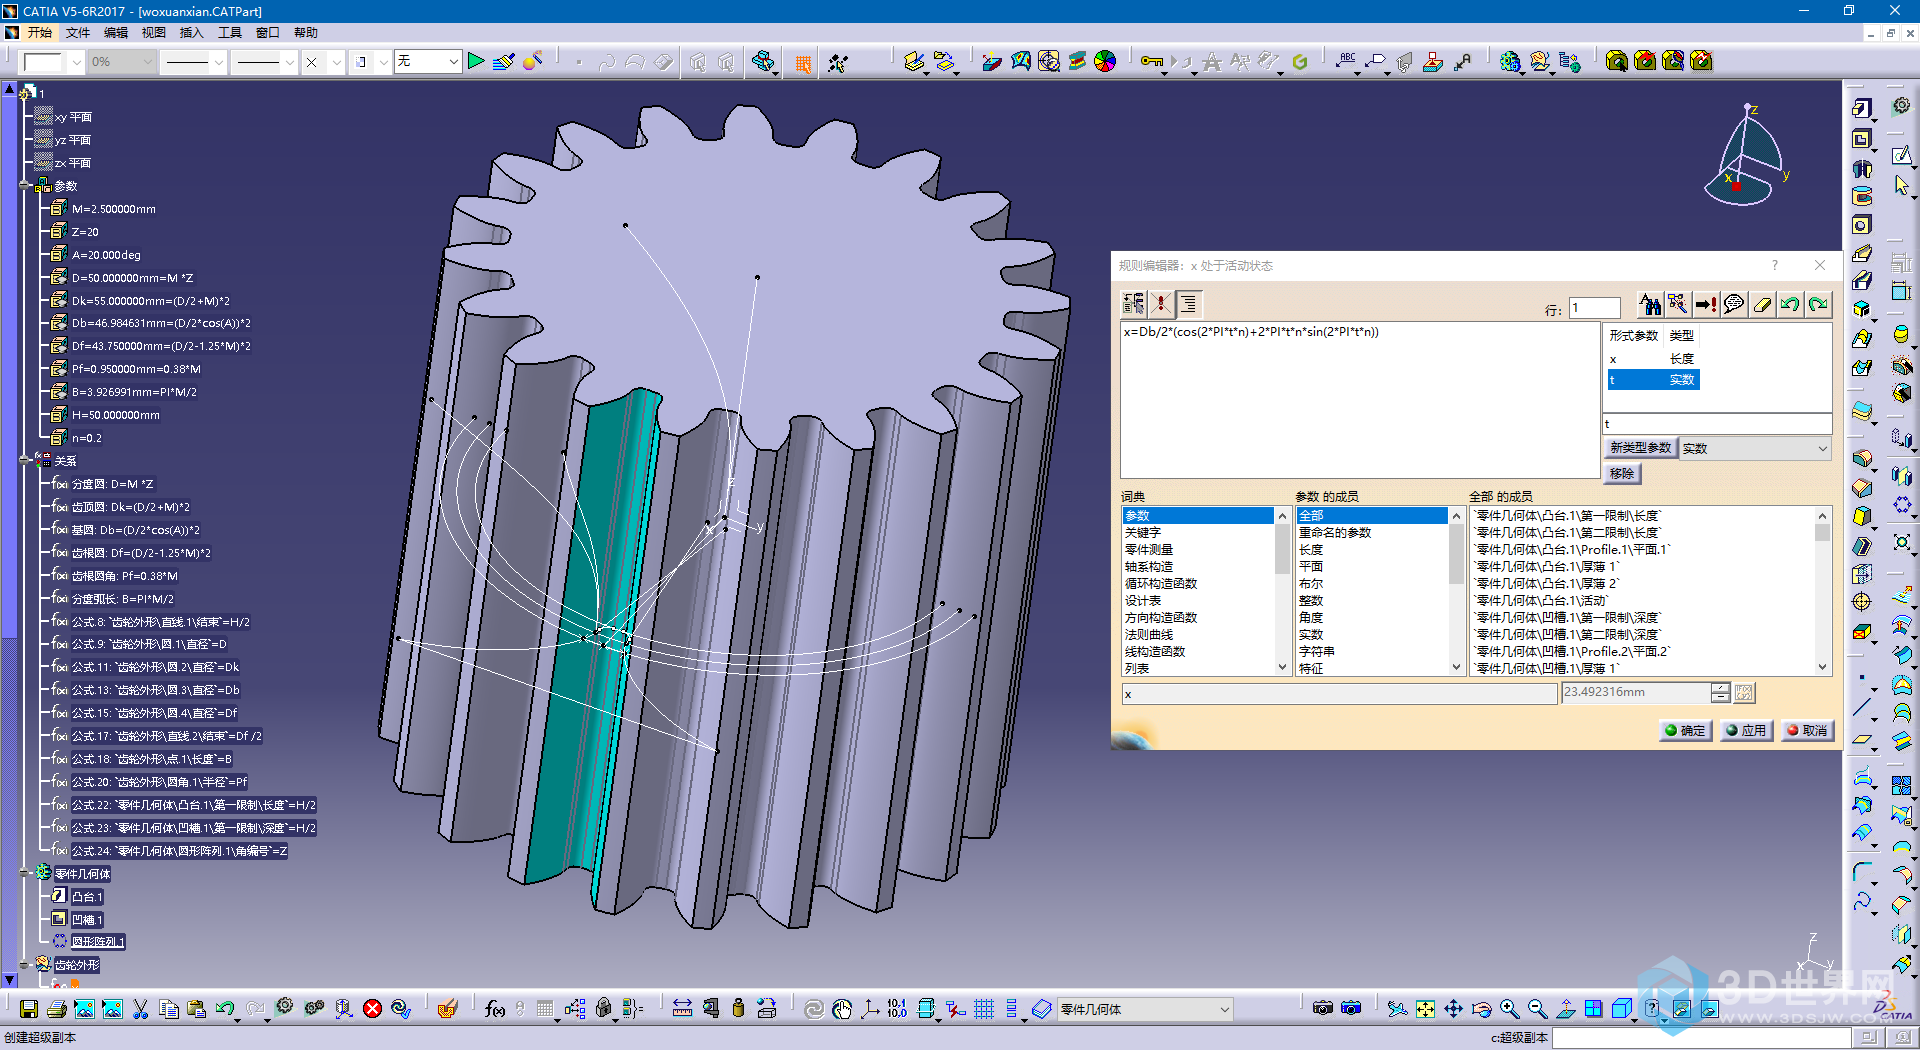Select 长度 in the 参数 的成员 list
This screenshot has height=1050, width=1920.
coord(1311,550)
